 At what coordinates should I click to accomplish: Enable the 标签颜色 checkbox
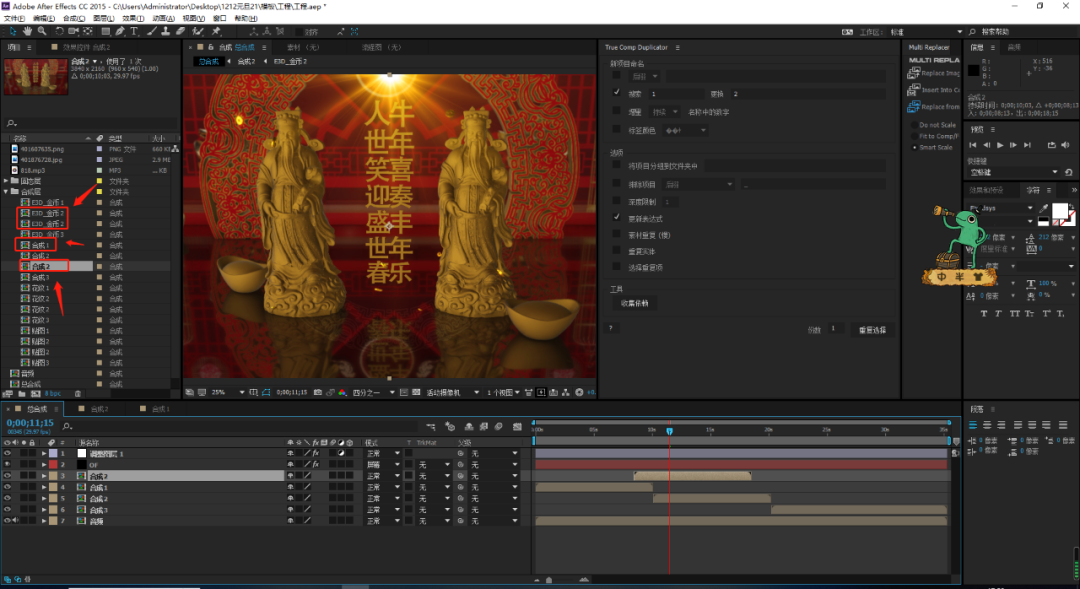616,130
